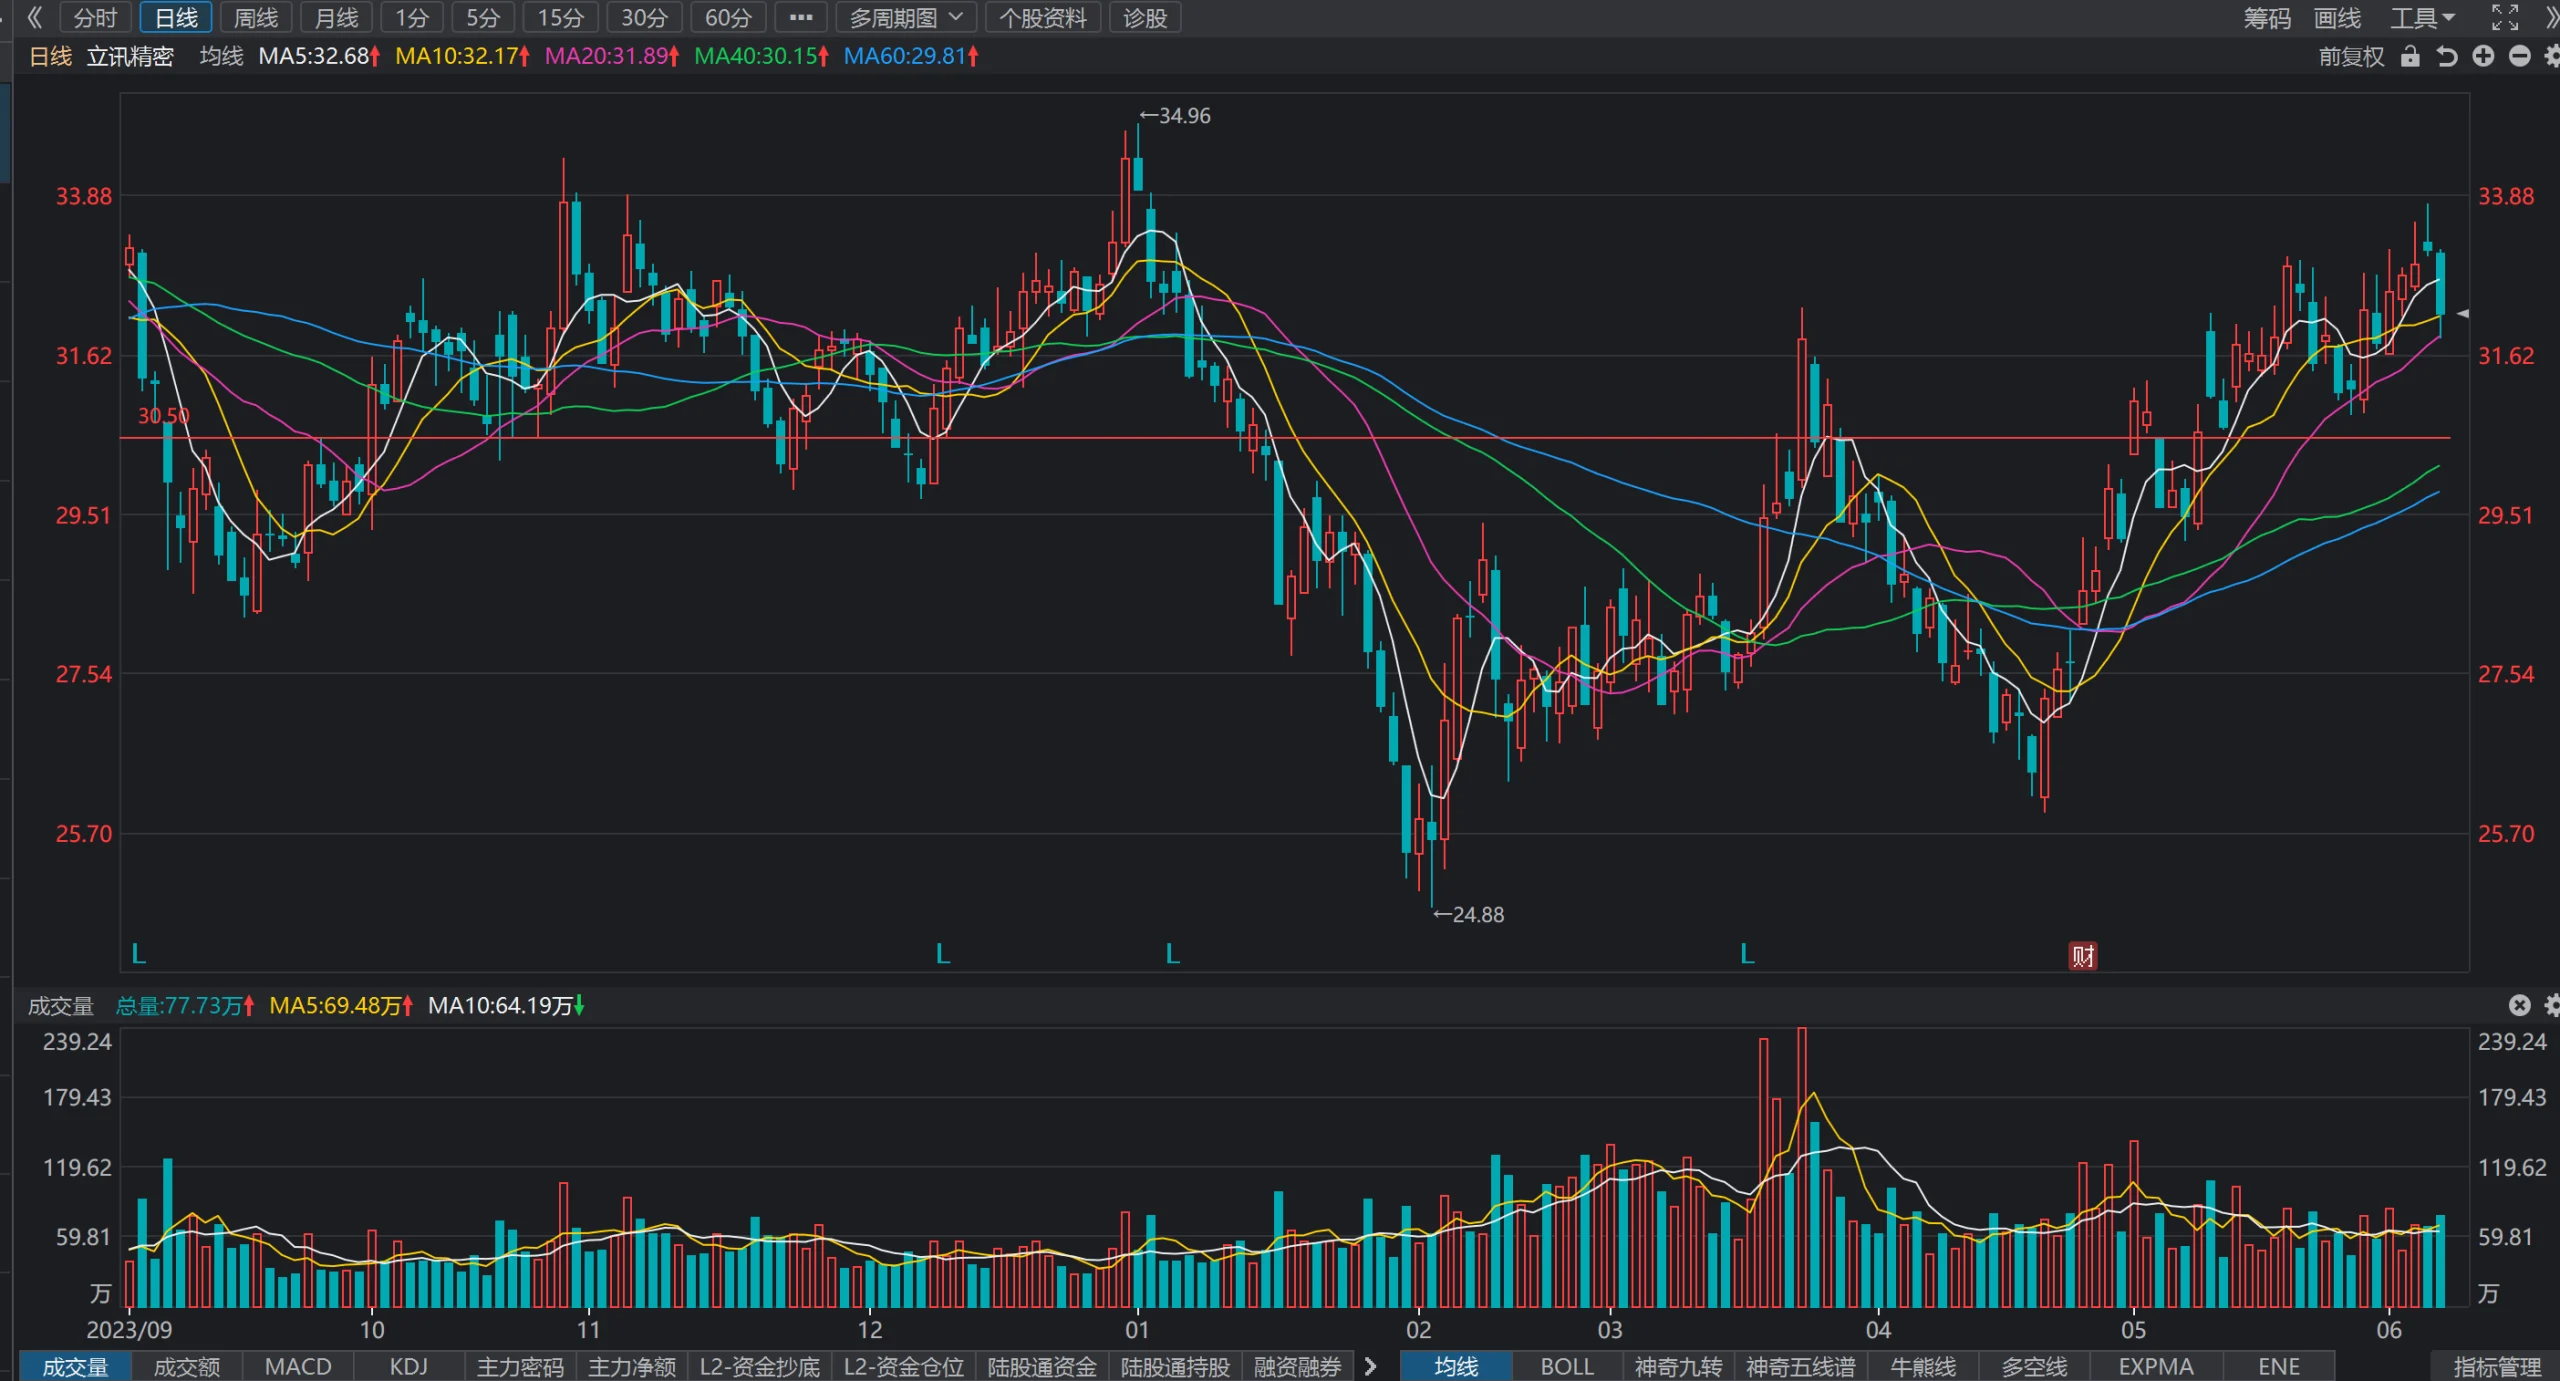
Task: Select the KDJ indicator tab
Action: tap(409, 1366)
